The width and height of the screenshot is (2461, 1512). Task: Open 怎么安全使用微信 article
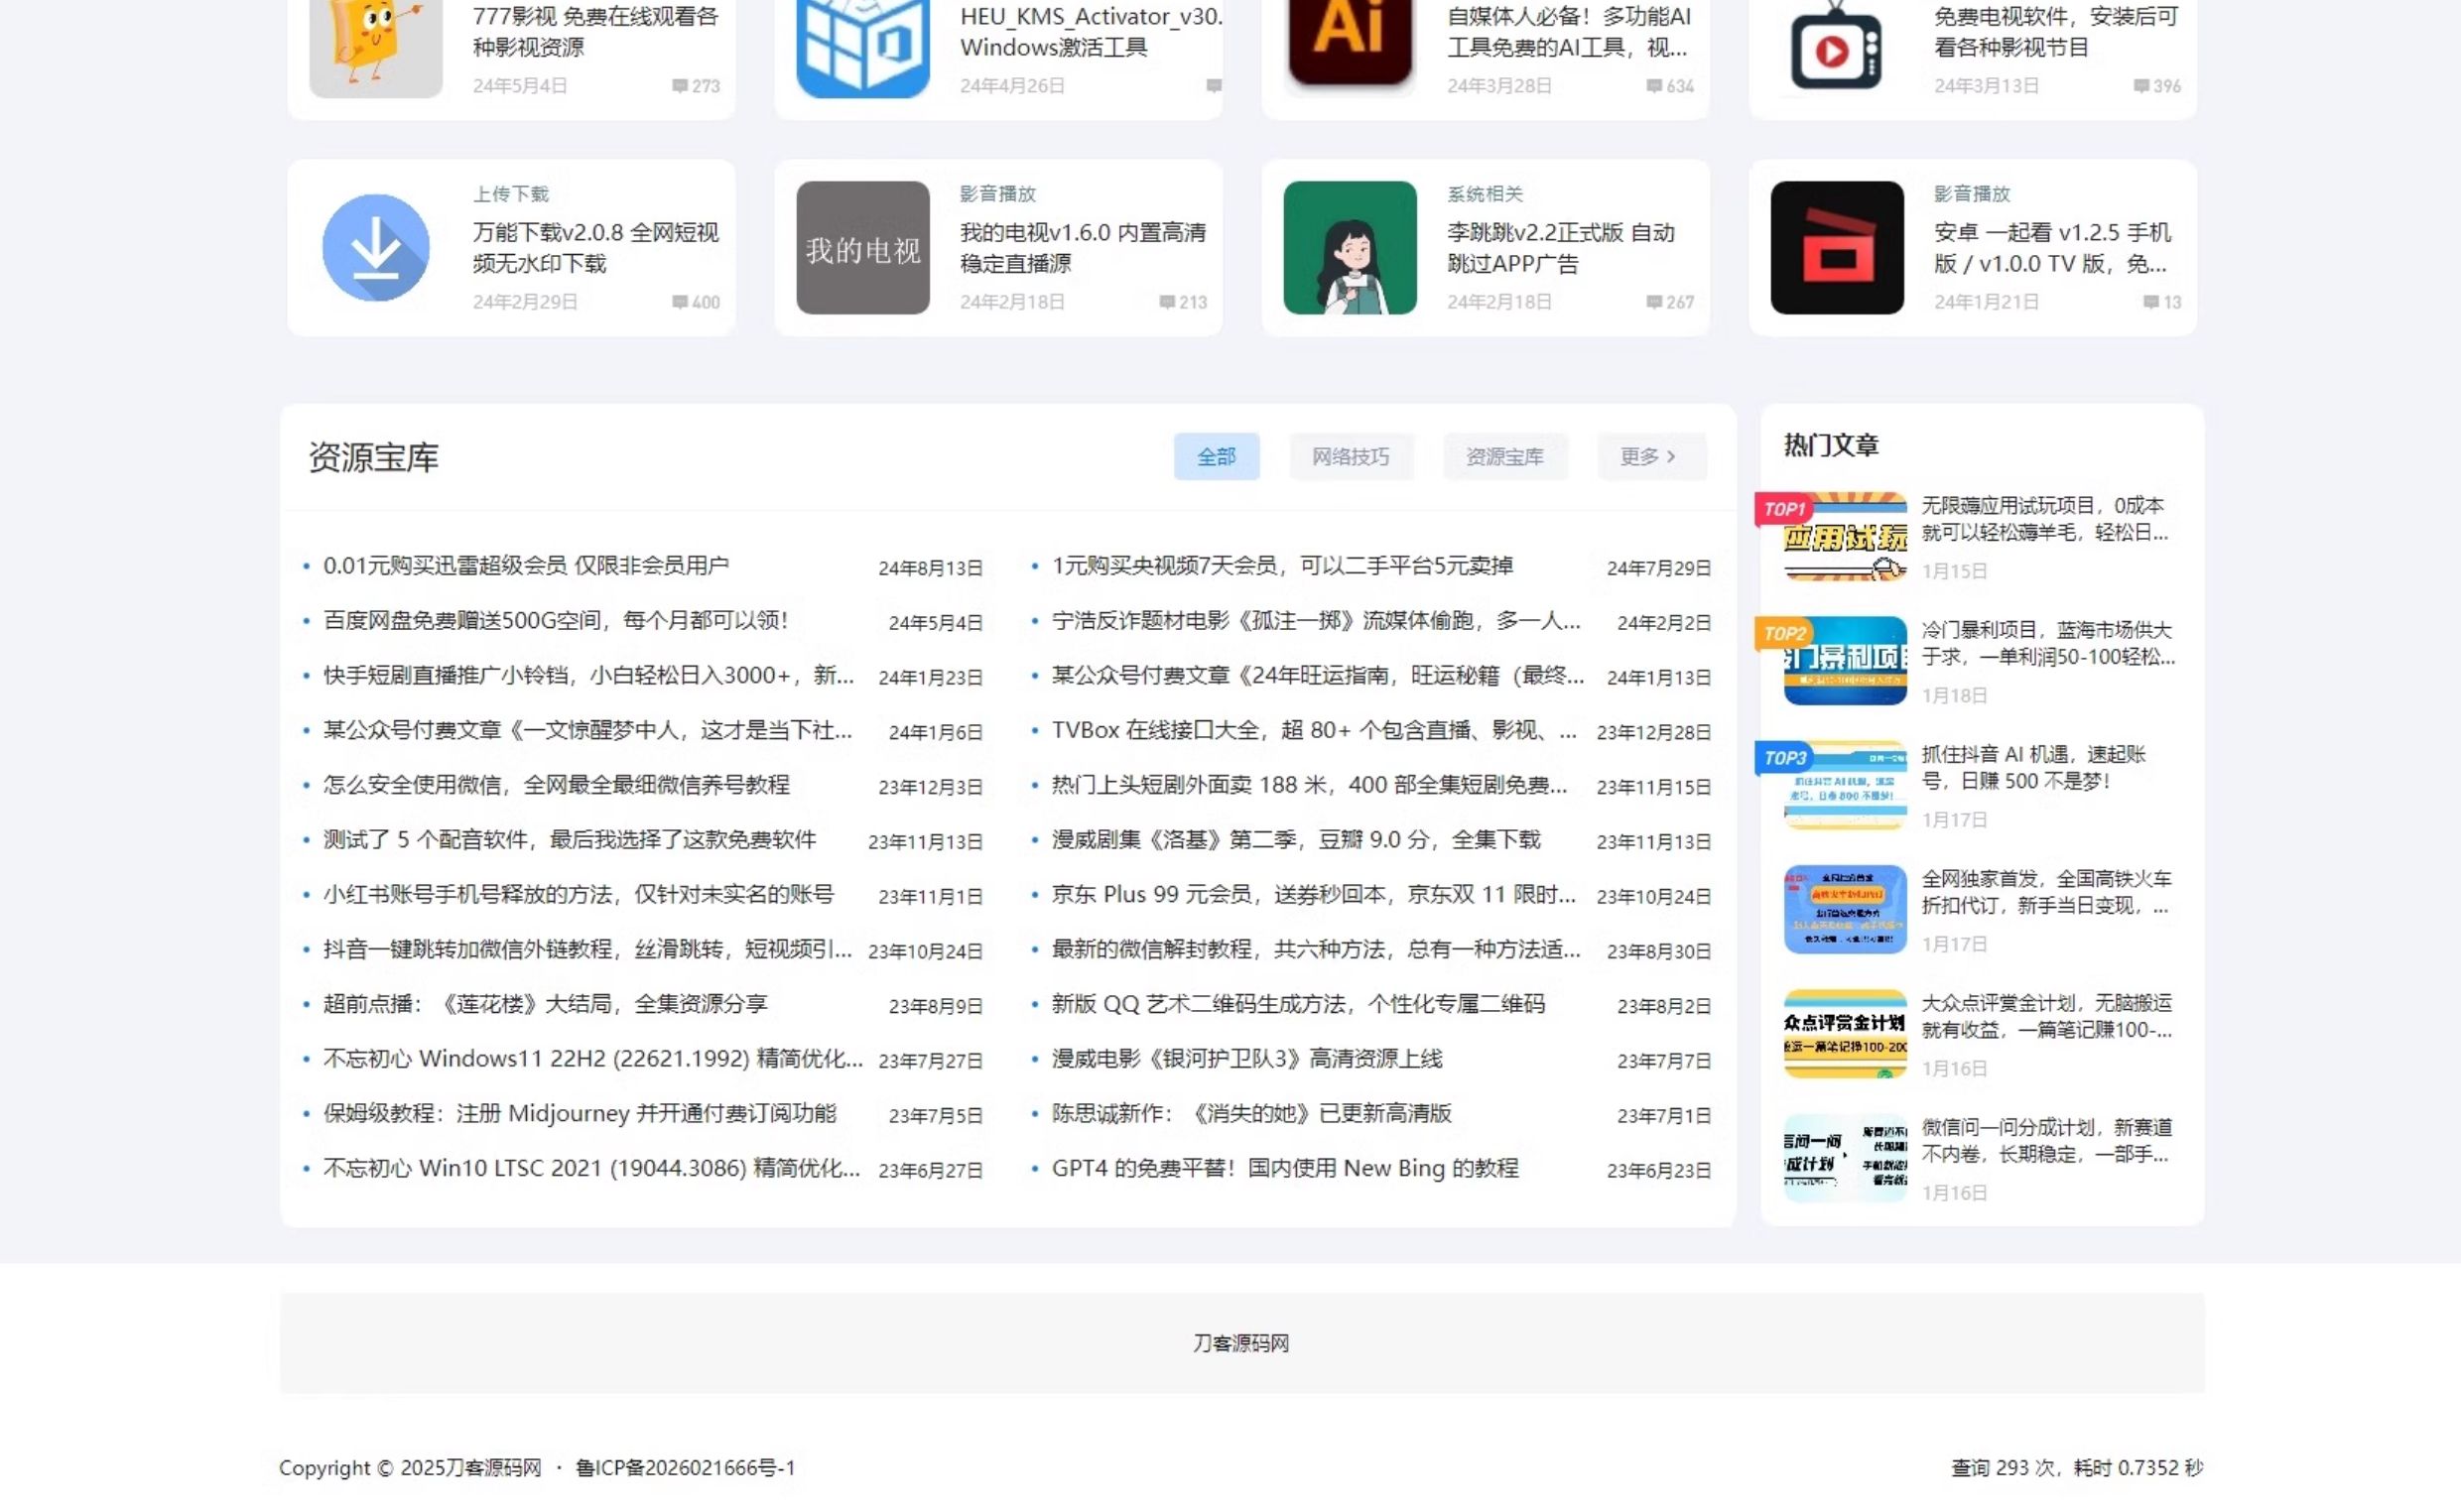click(x=556, y=785)
